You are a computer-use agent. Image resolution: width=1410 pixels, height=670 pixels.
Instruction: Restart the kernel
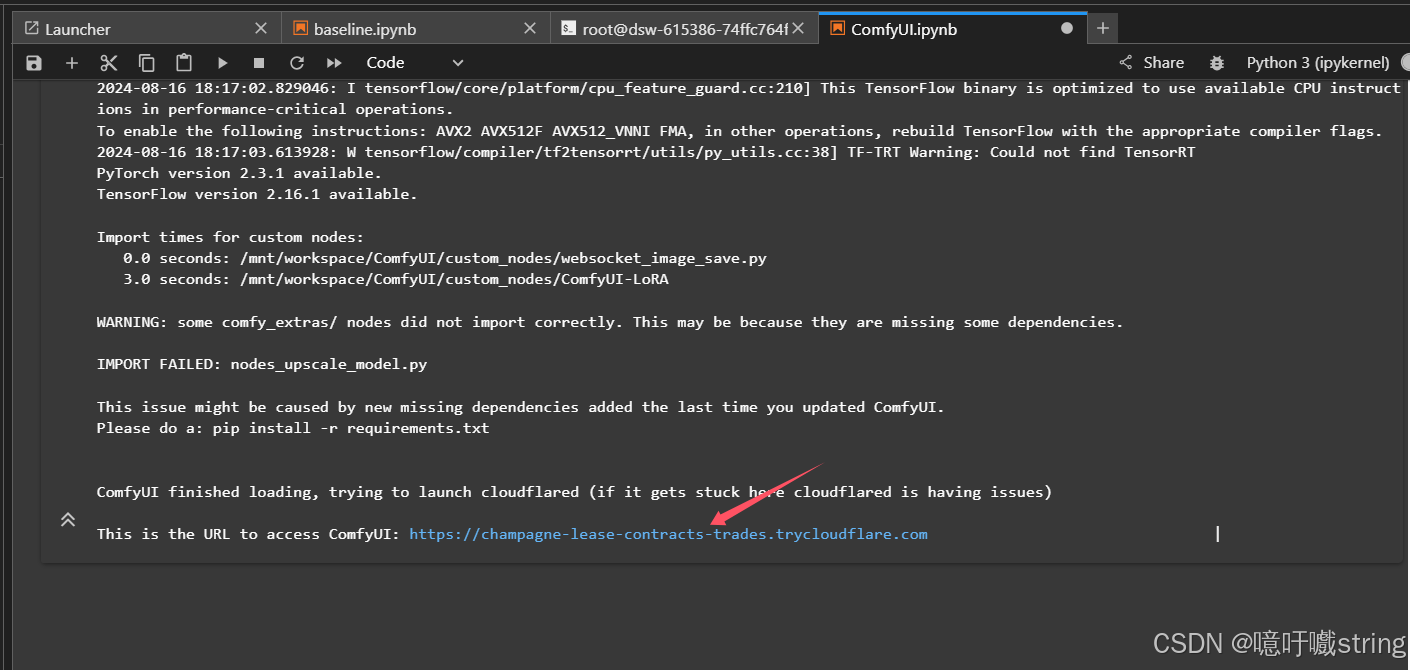pyautogui.click(x=296, y=63)
